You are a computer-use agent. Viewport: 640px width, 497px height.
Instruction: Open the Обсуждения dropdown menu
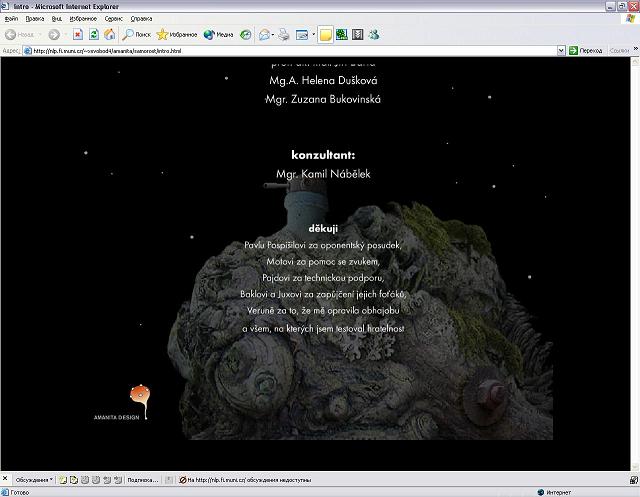pos(34,480)
